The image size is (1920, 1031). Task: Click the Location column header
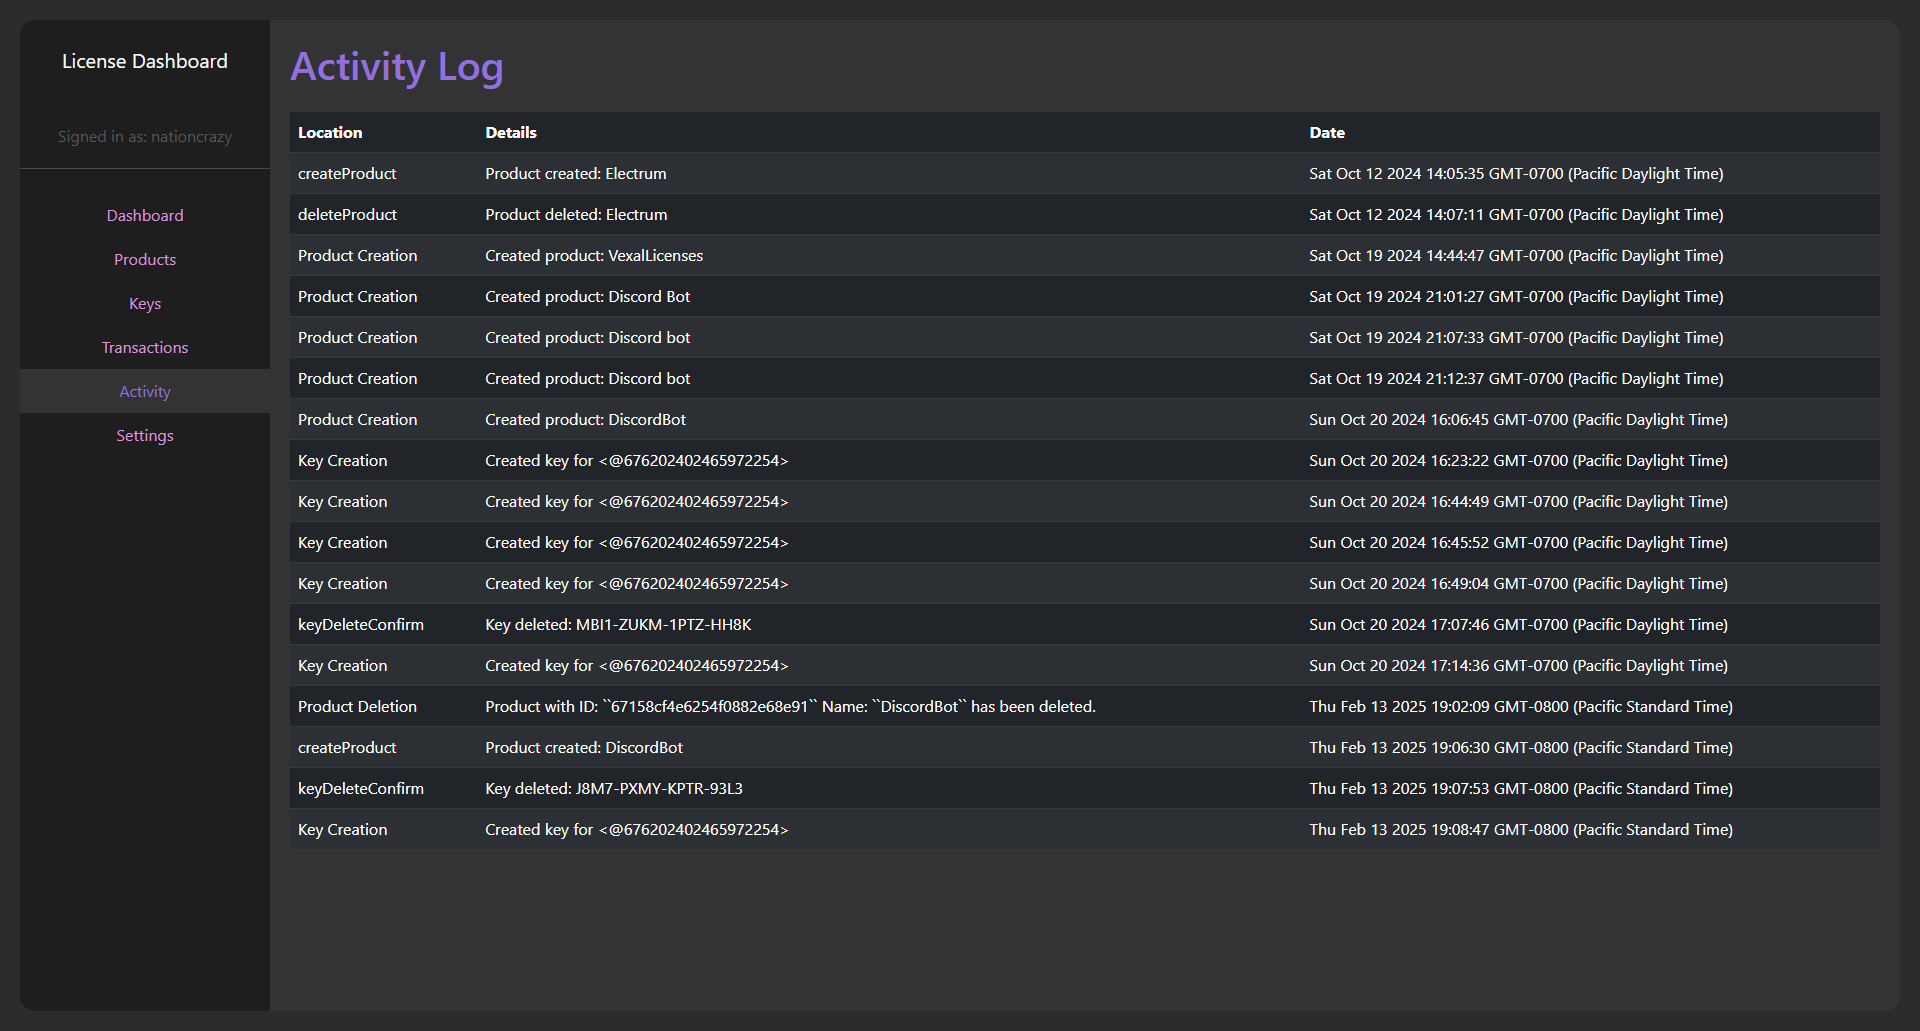click(x=330, y=133)
